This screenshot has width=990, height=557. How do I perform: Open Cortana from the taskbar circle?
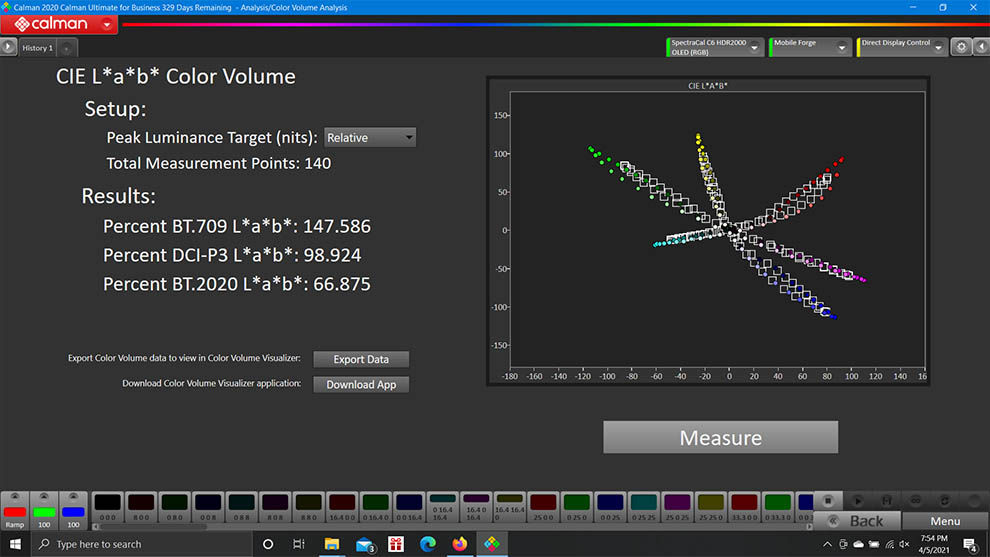tap(268, 544)
